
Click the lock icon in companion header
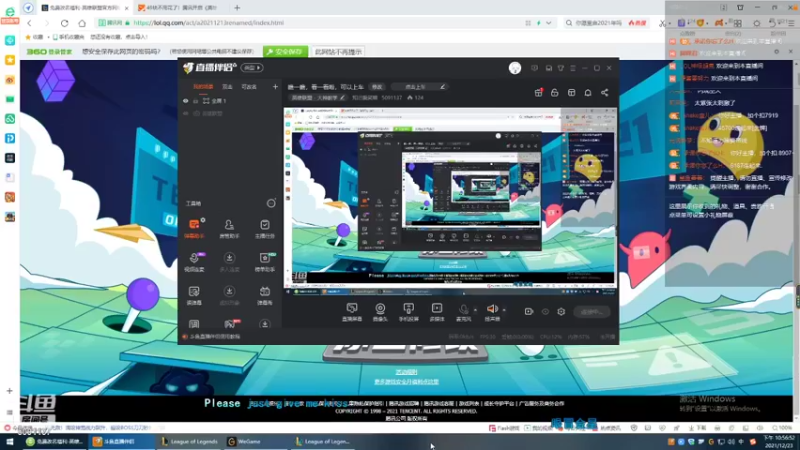coord(555,92)
